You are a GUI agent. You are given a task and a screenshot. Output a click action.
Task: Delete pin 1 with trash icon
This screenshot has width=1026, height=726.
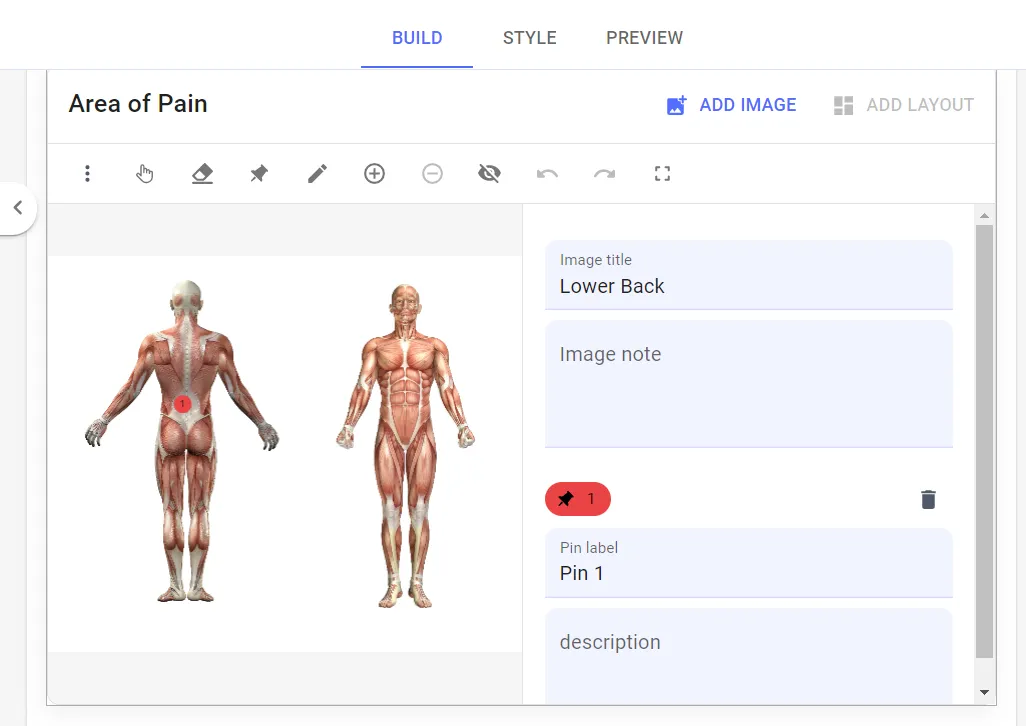point(928,499)
